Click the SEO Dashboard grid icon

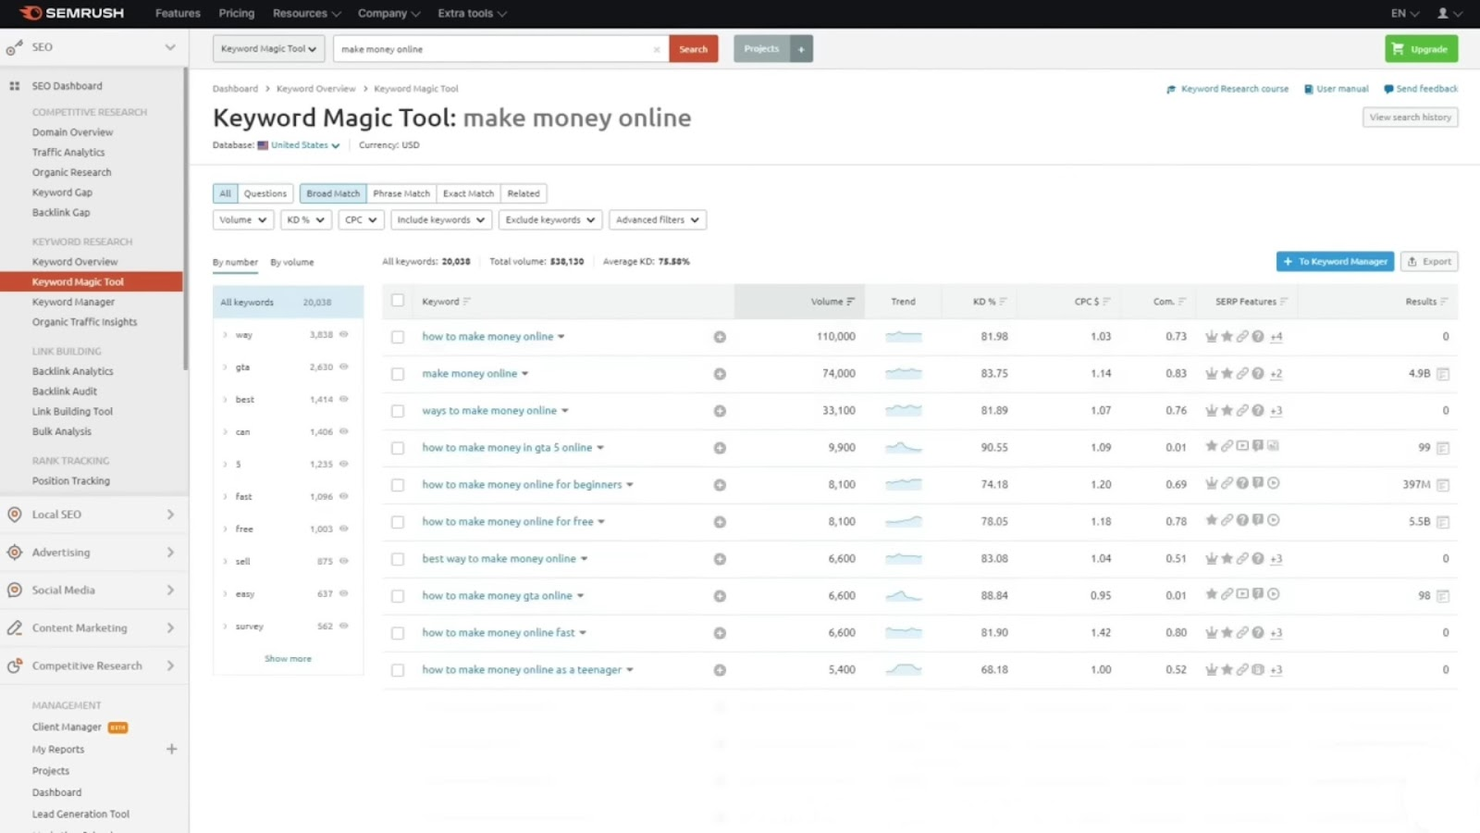click(14, 86)
